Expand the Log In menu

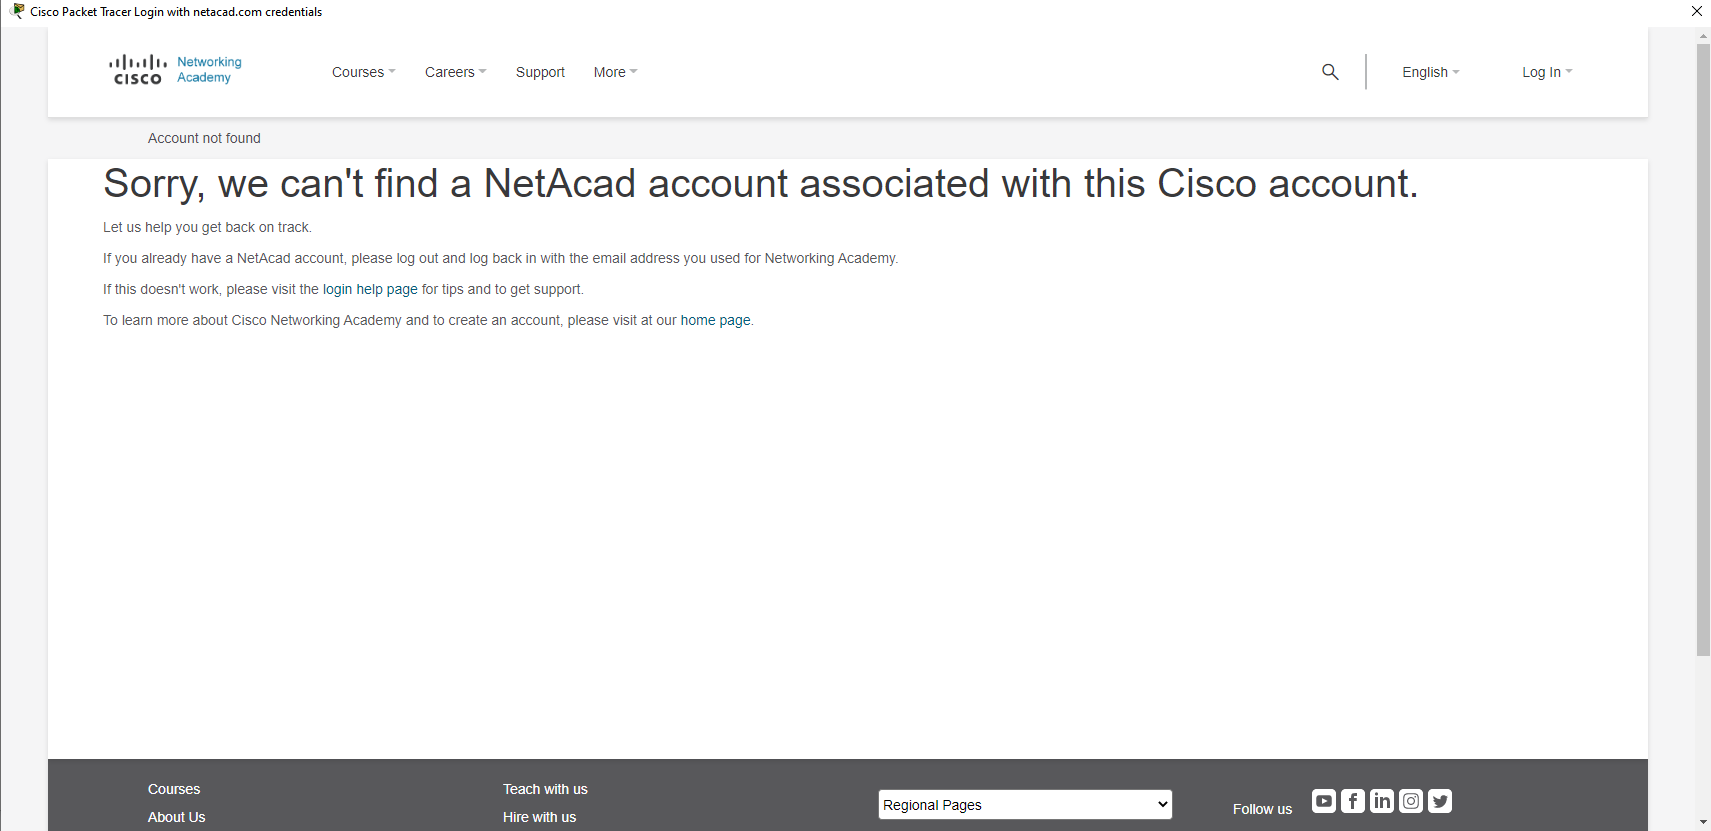(1547, 72)
